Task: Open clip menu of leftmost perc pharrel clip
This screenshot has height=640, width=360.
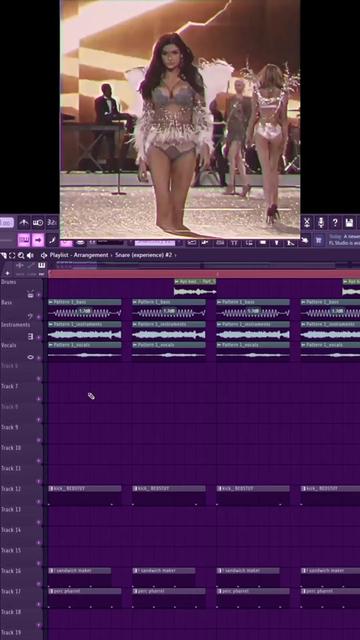Action: click(x=51, y=591)
